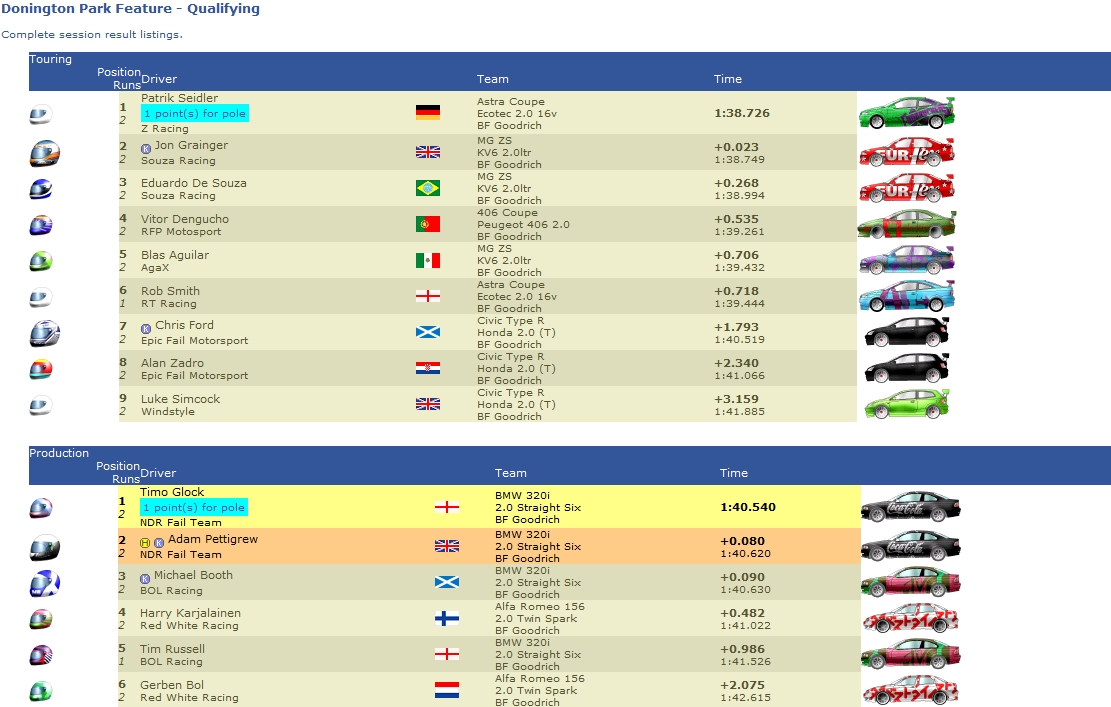Click Timo Glock's helmet icon
Viewport: 1111px width, 707px height.
[x=40, y=508]
